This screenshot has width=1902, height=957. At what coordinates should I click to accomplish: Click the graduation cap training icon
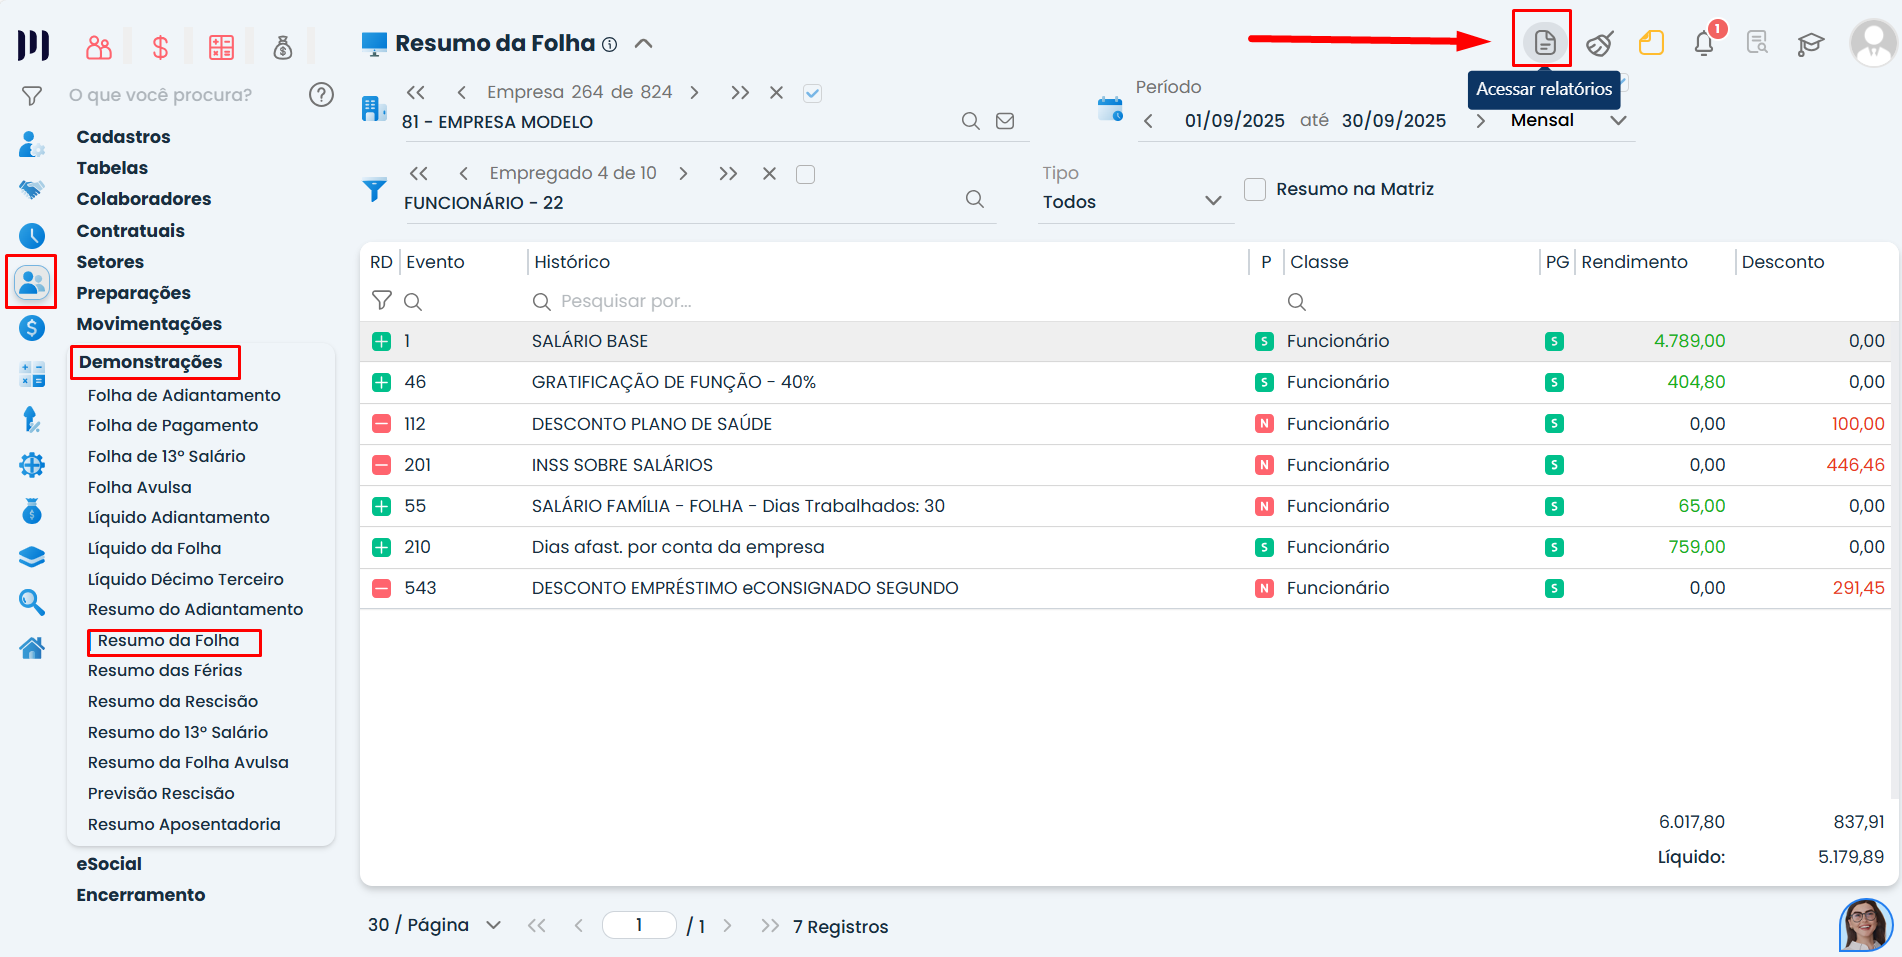[x=1810, y=43]
